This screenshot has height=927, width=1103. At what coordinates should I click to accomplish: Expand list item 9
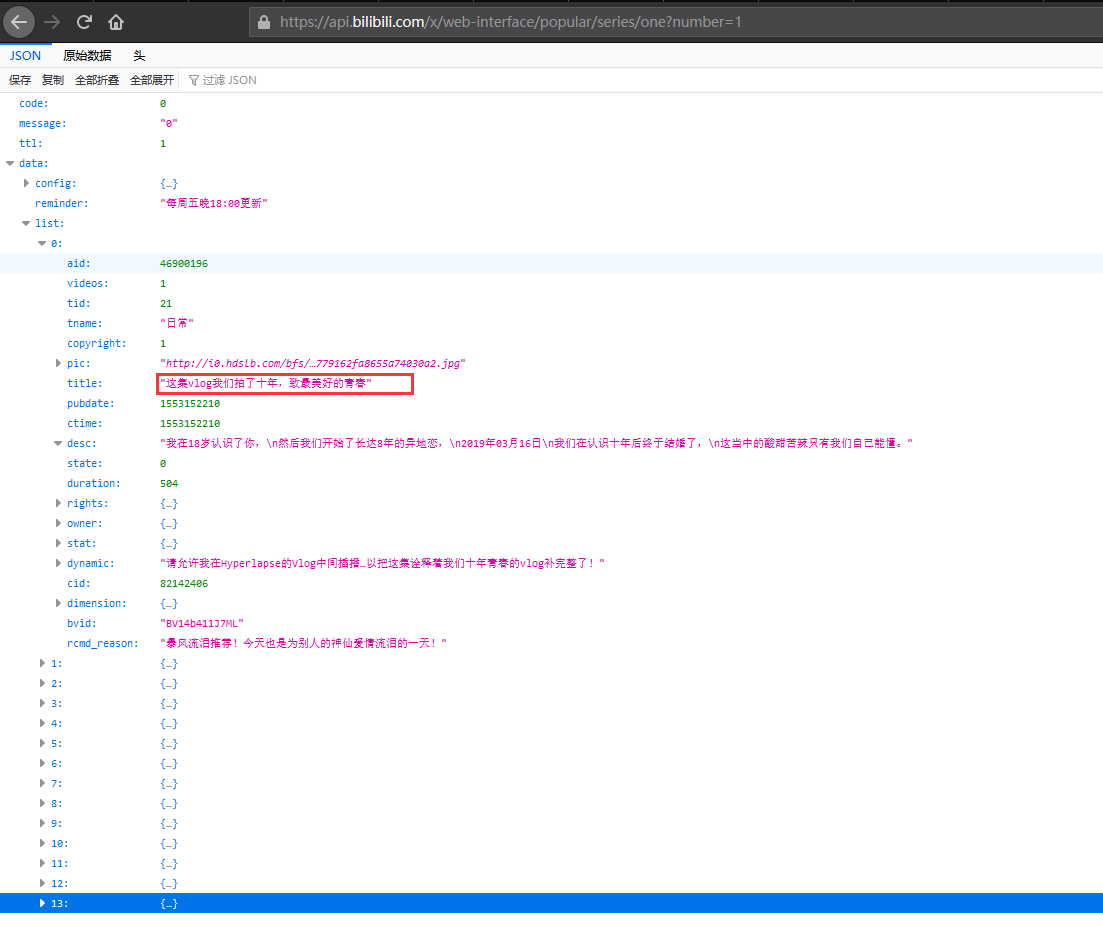[x=42, y=823]
